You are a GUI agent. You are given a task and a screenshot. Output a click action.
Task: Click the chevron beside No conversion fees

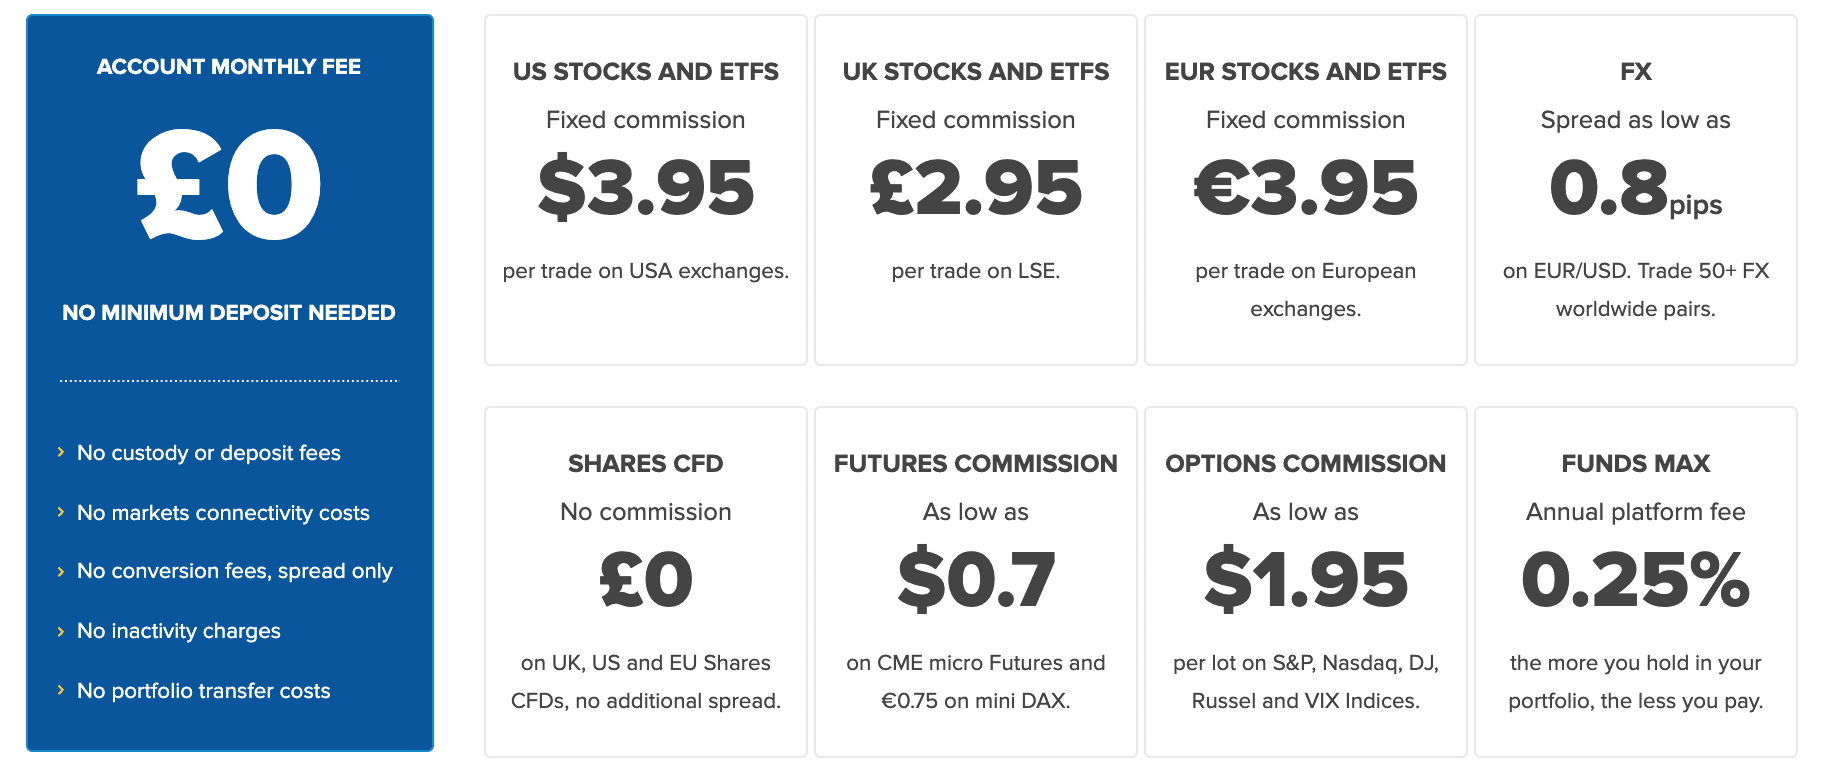point(61,571)
